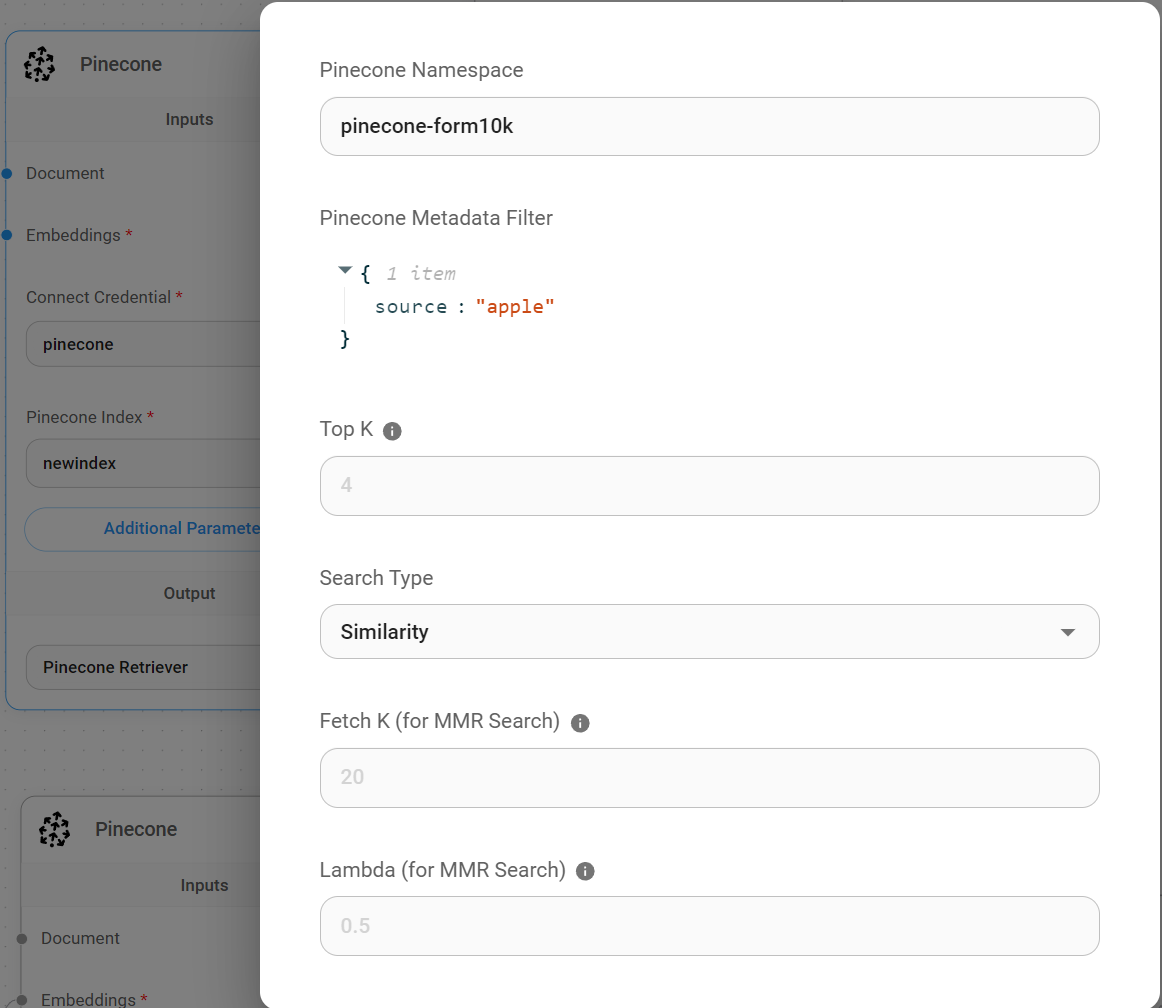The image size is (1162, 1008).
Task: Click the Lambda info icon
Action: (x=586, y=871)
